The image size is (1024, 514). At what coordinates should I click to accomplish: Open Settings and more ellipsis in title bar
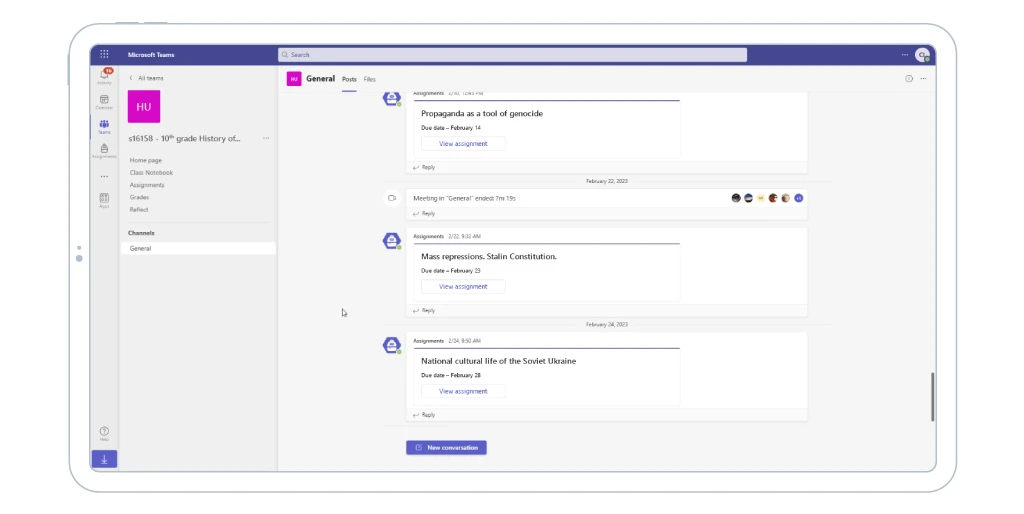(904, 55)
